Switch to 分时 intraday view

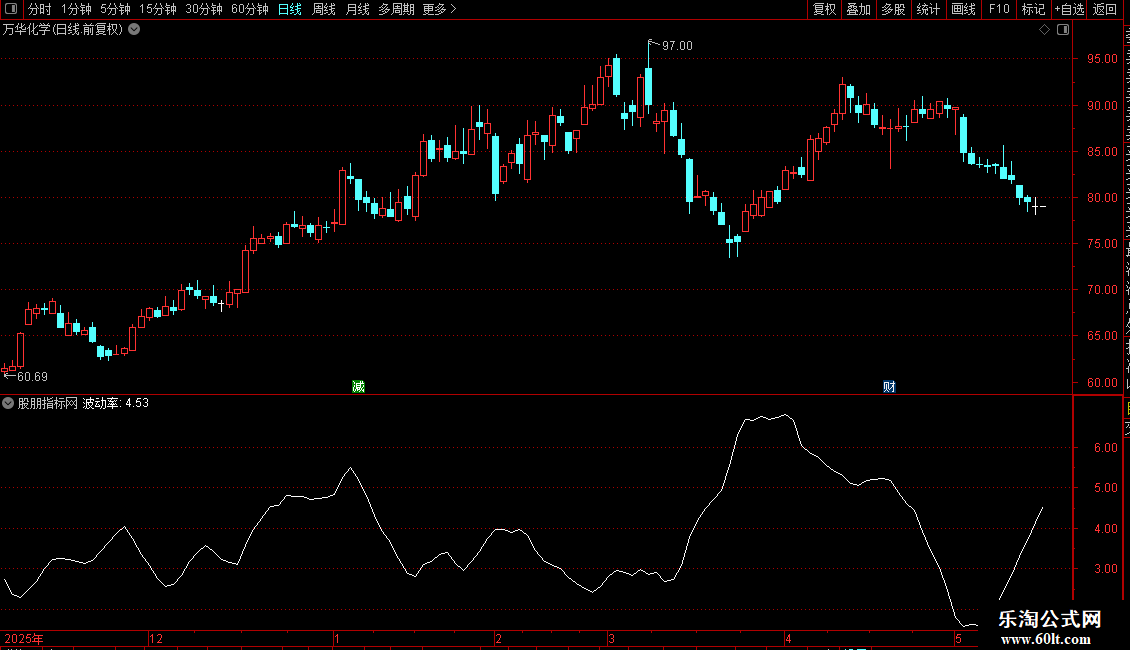pyautogui.click(x=40, y=9)
